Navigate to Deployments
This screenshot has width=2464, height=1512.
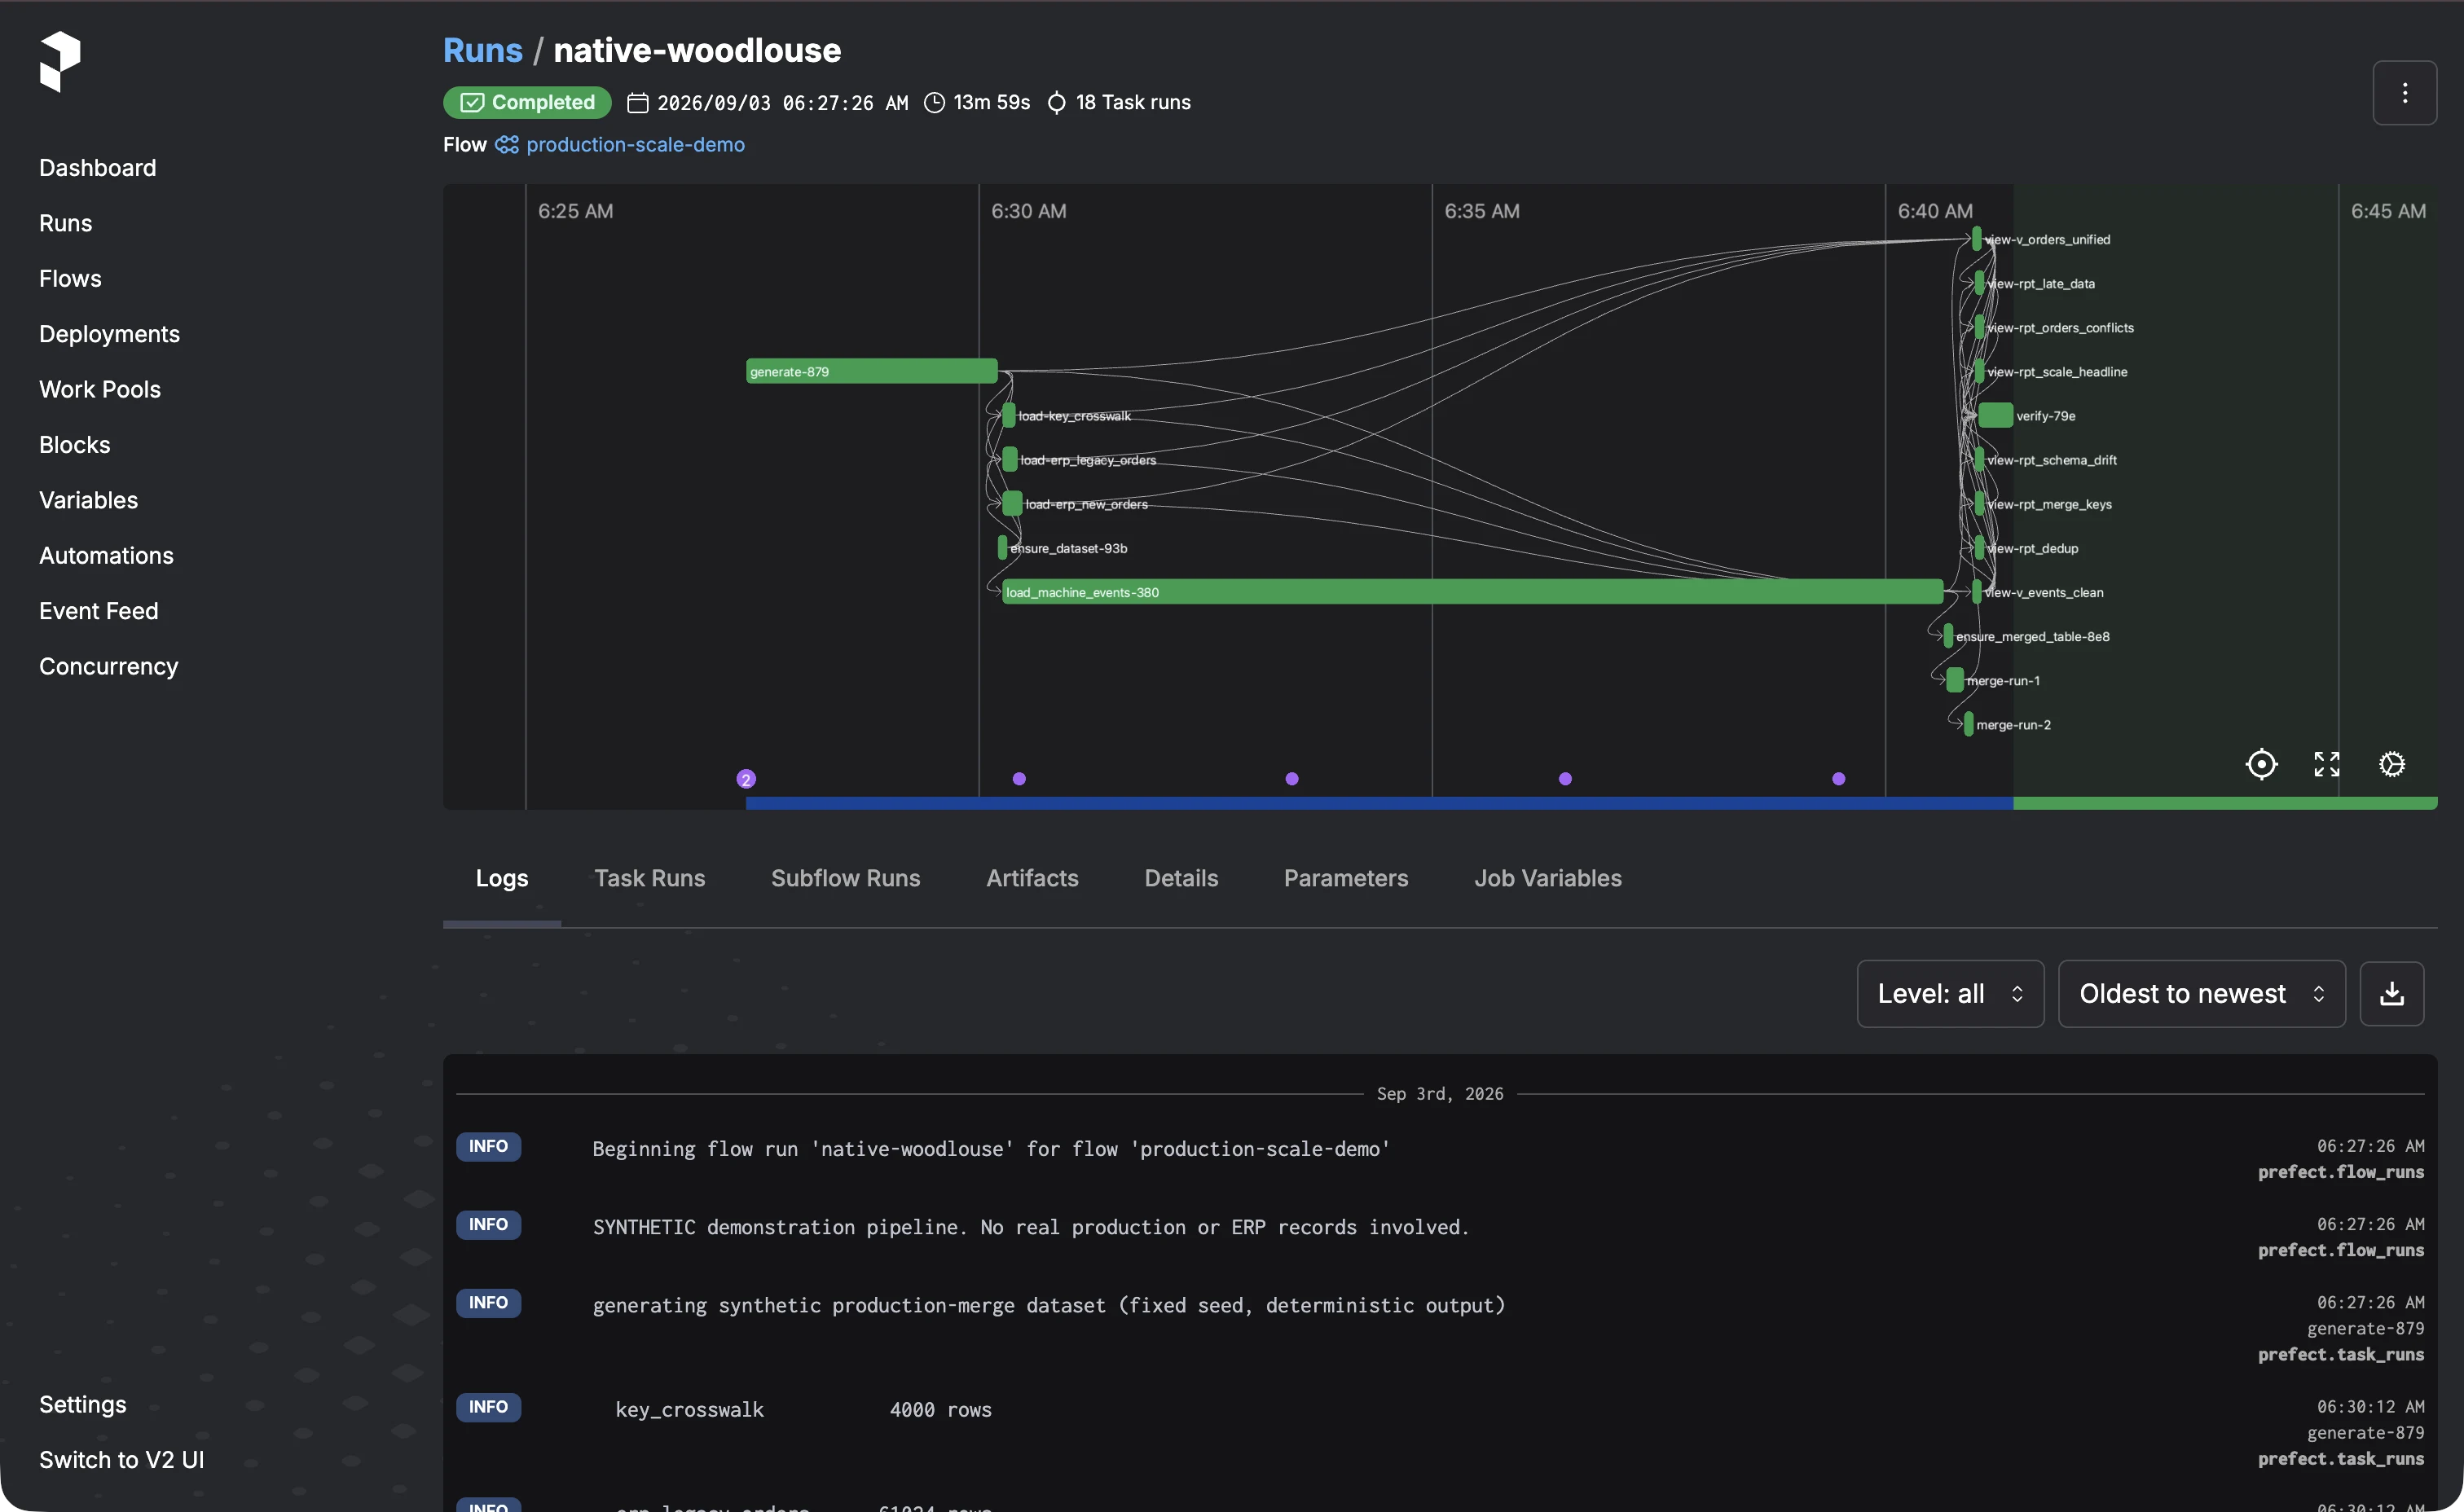[x=110, y=334]
